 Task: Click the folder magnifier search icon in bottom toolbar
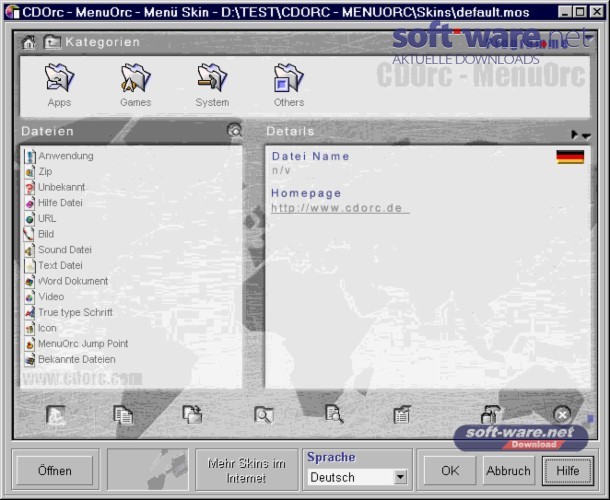click(264, 415)
